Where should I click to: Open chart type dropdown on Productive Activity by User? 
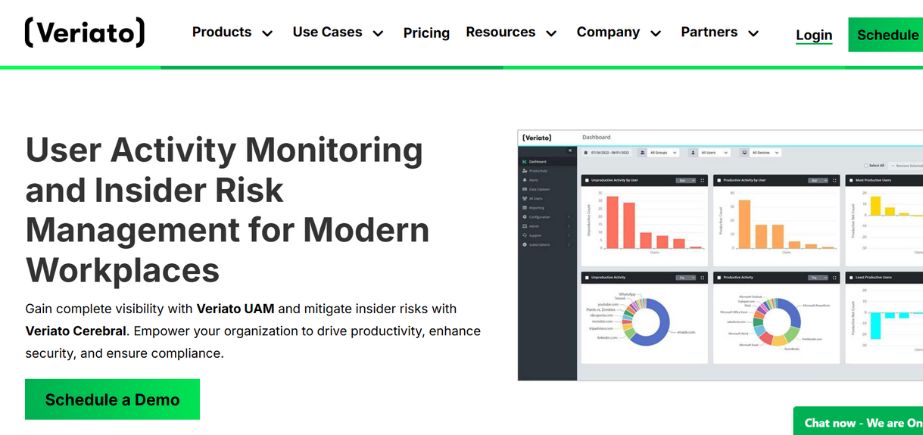pos(818,180)
